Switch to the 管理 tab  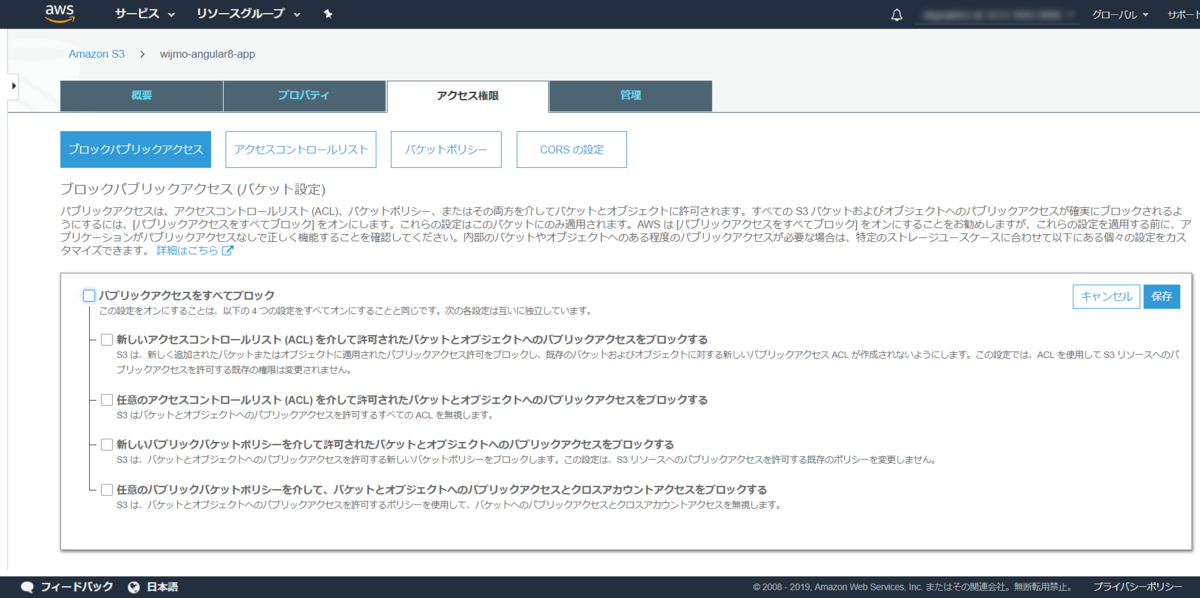[630, 96]
